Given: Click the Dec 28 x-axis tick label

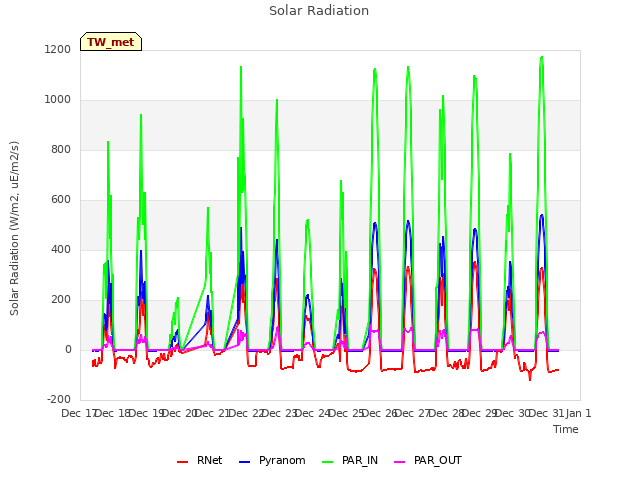Looking at the screenshot, I should [446, 413].
